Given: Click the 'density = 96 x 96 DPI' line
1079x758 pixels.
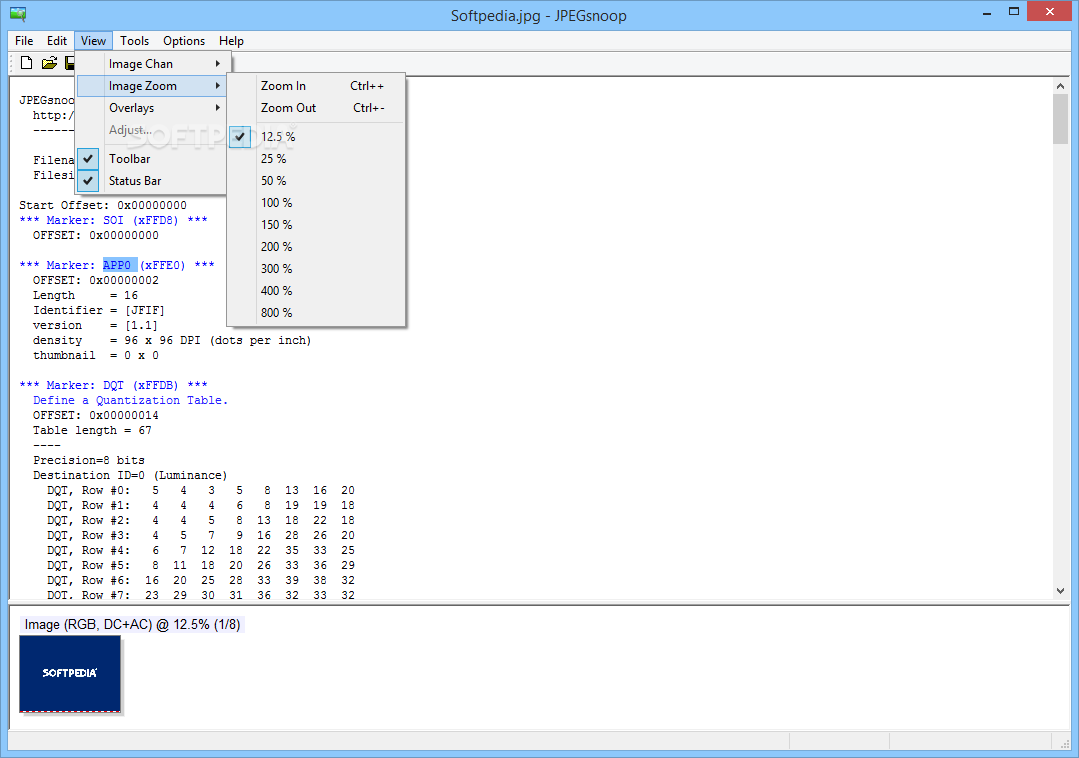Looking at the screenshot, I should coord(172,340).
